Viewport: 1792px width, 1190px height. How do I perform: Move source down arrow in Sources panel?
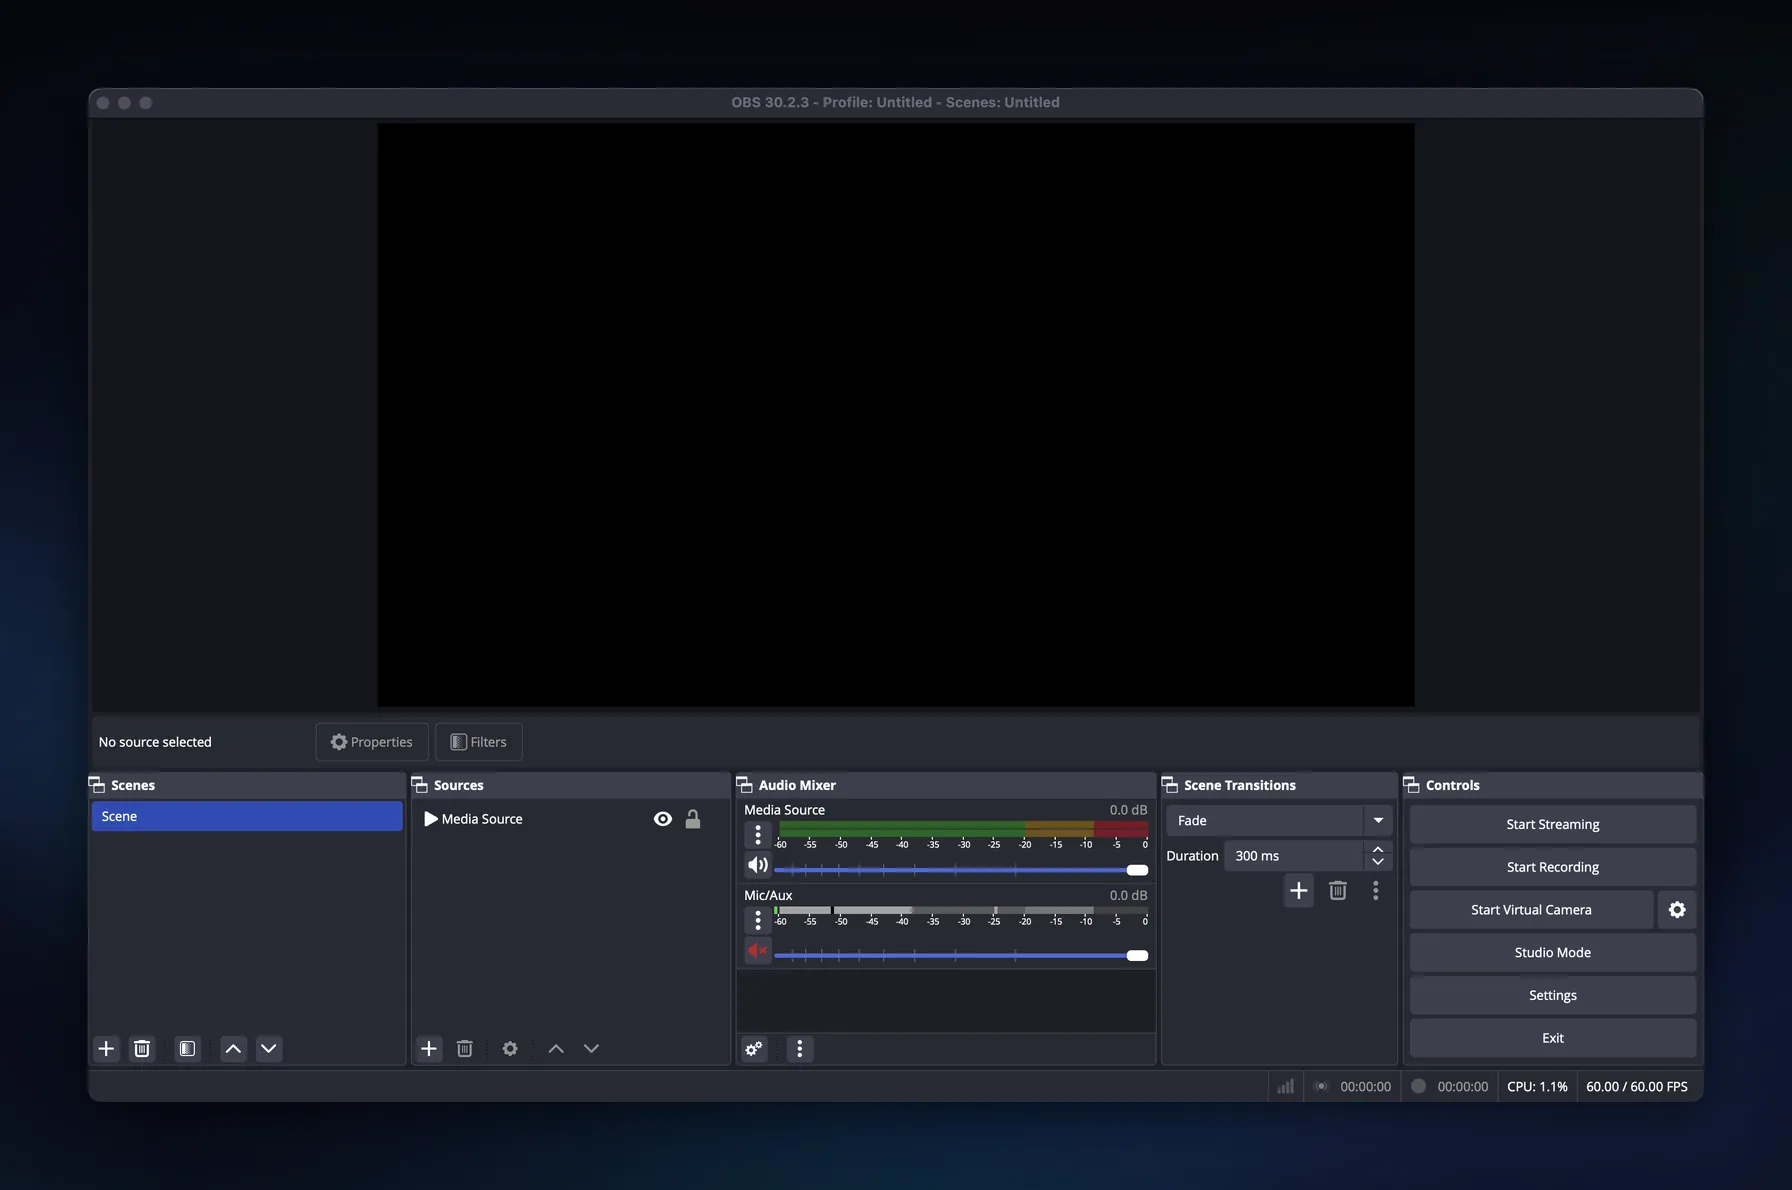pyautogui.click(x=591, y=1048)
